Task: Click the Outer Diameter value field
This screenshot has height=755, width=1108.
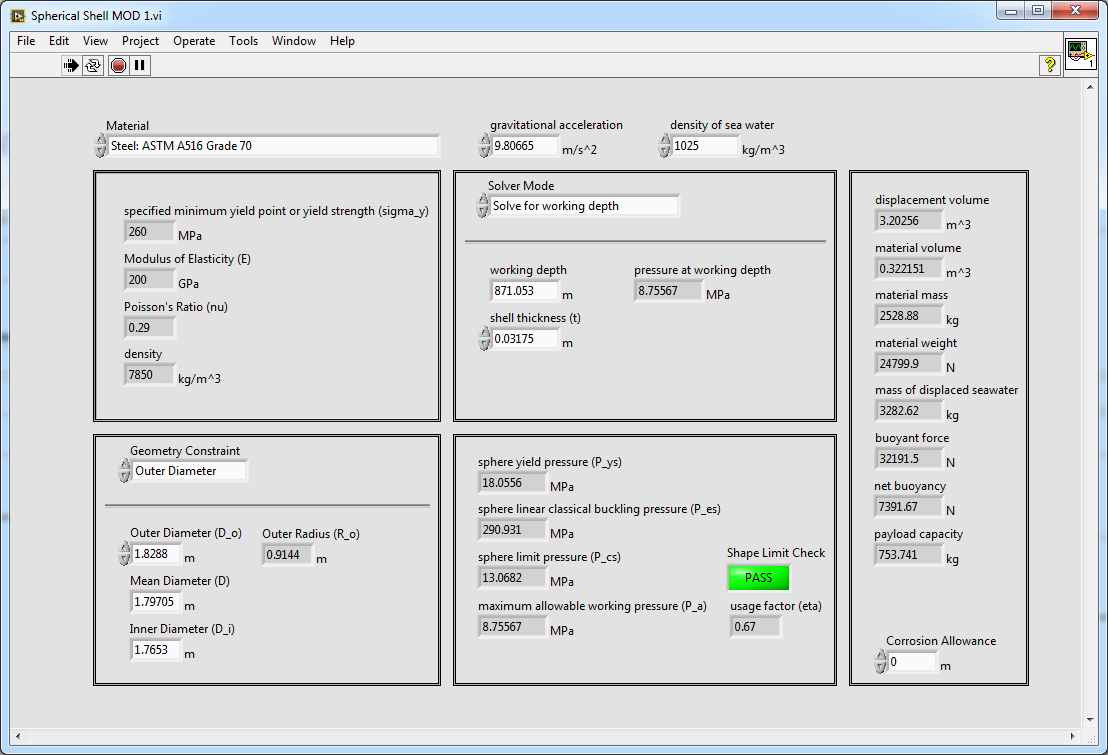Action: pos(157,553)
